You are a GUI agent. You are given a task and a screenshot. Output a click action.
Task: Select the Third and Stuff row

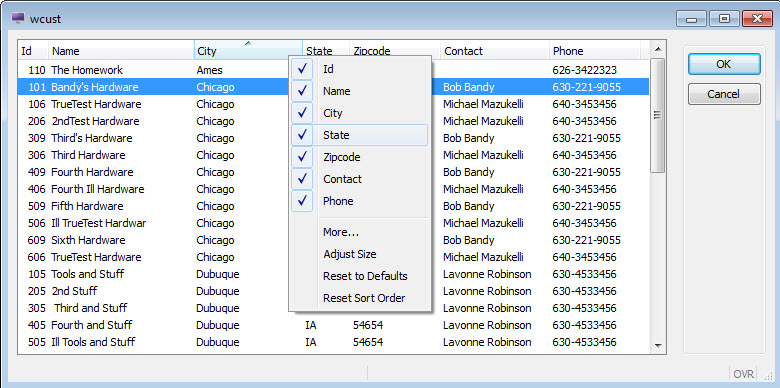[333, 308]
